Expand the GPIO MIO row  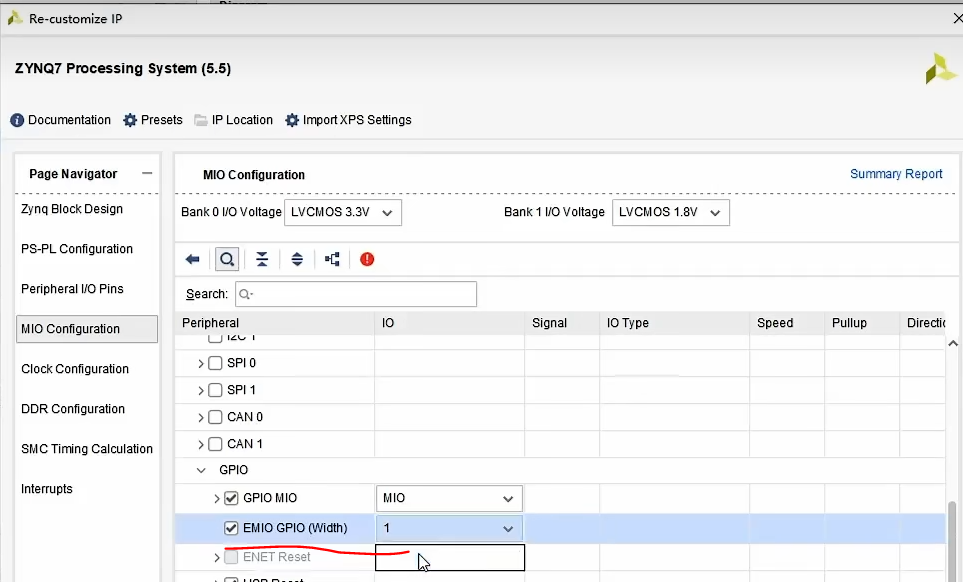click(217, 499)
